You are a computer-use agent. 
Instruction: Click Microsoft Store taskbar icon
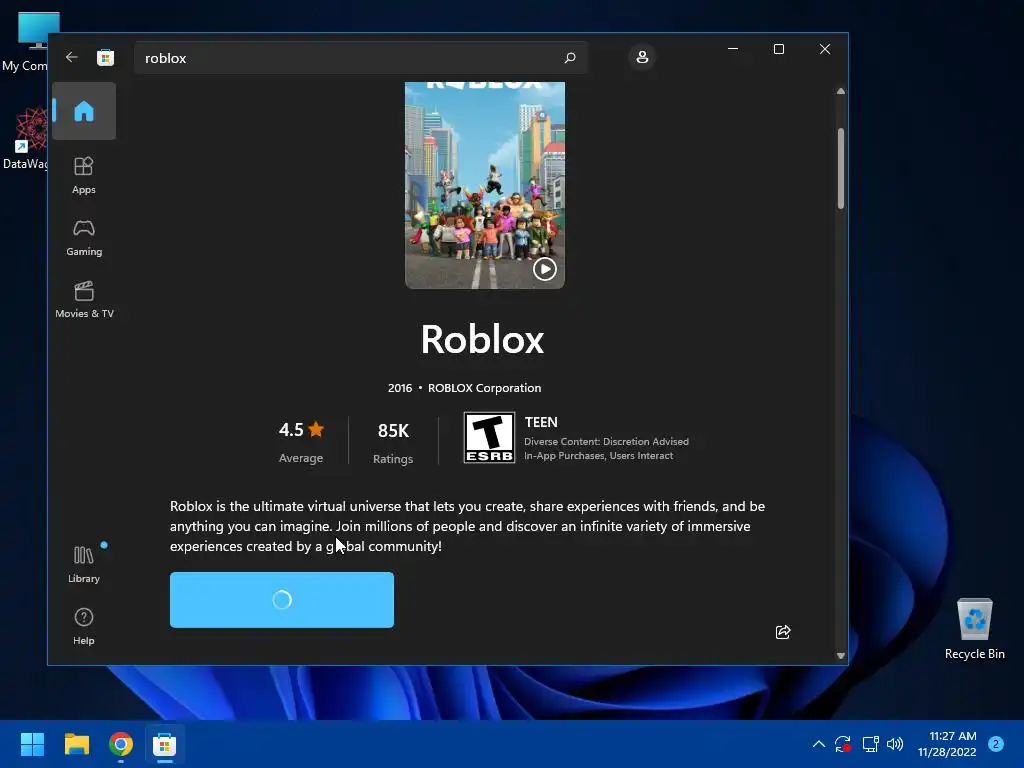coord(165,744)
